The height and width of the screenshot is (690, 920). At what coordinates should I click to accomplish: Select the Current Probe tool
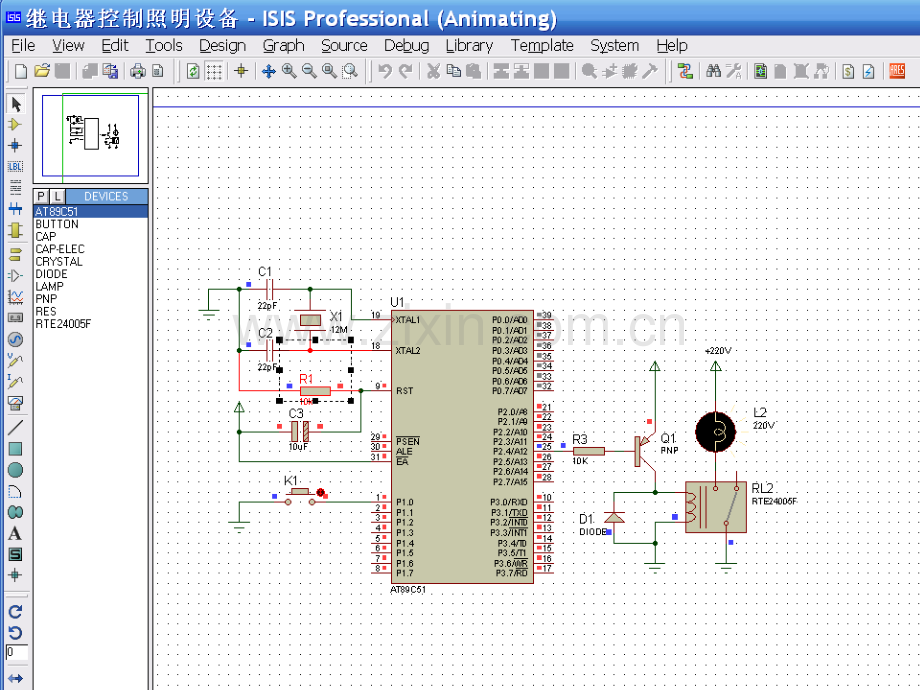[x=15, y=381]
